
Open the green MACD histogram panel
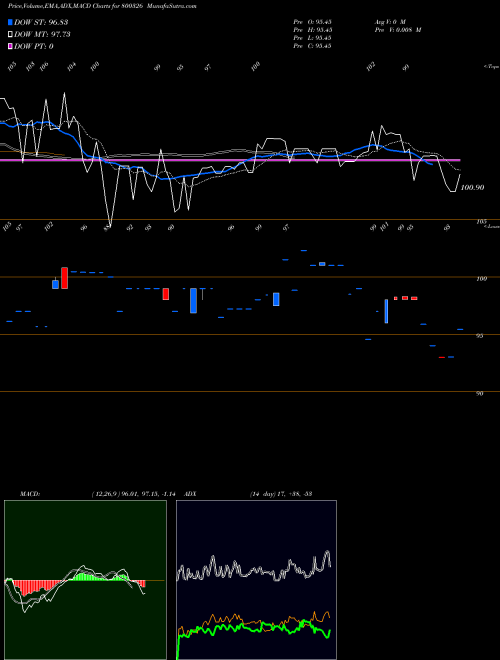pyautogui.click(x=85, y=580)
